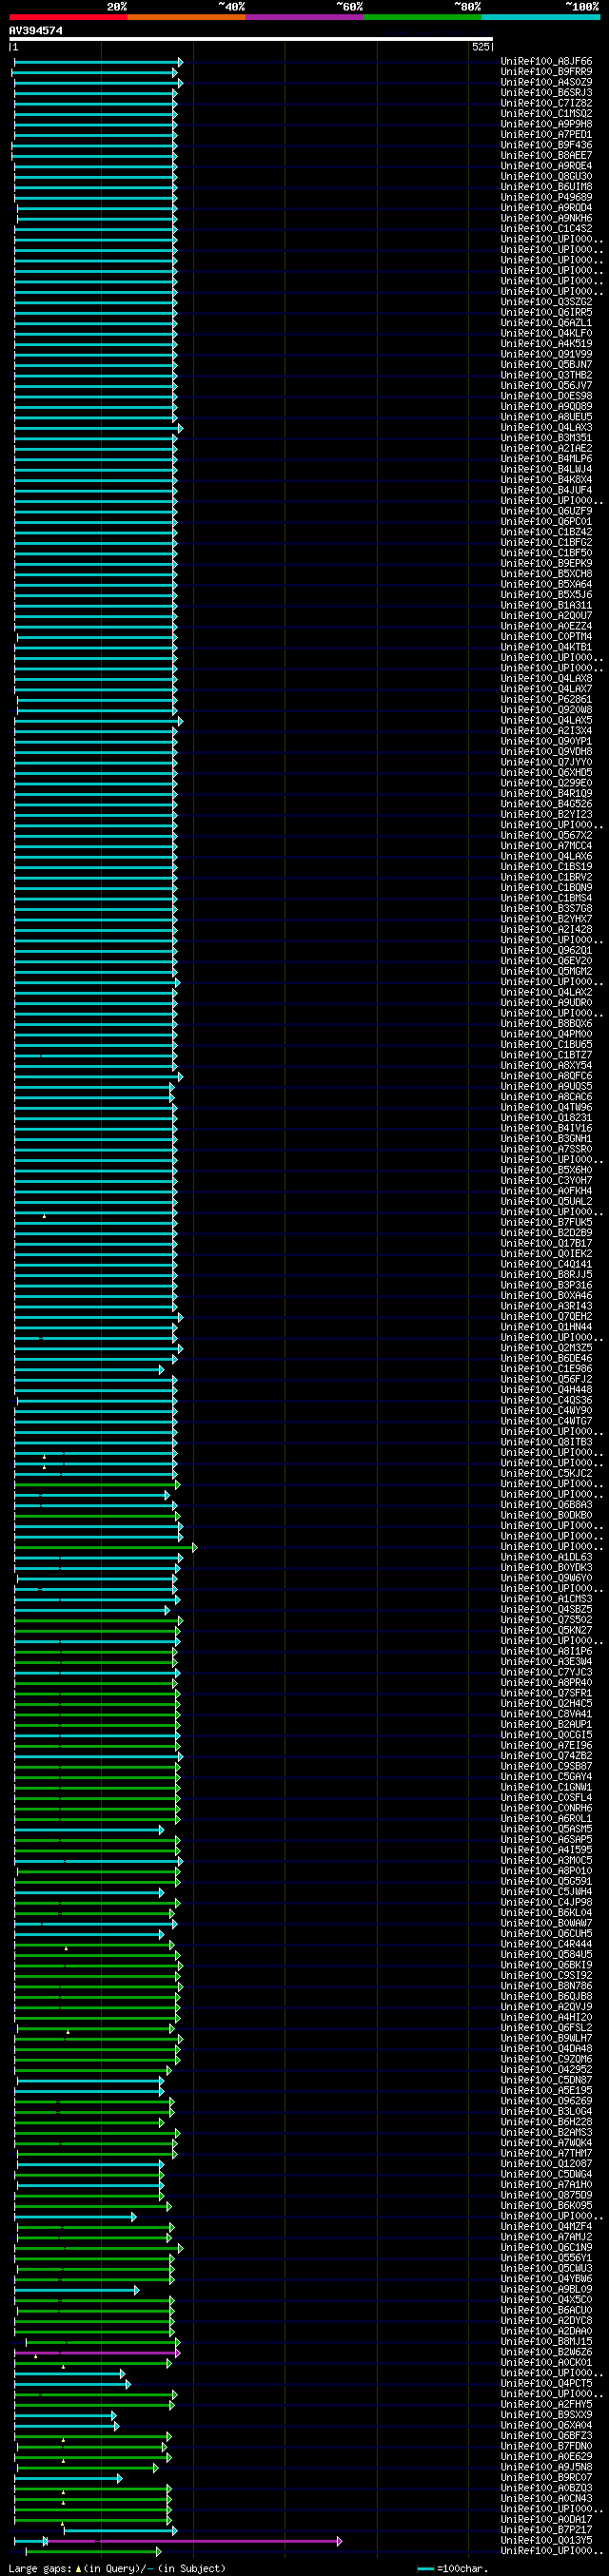Open hit UniRef100_B6SRJ3
Screen dimensions: 609x2576
546,93
